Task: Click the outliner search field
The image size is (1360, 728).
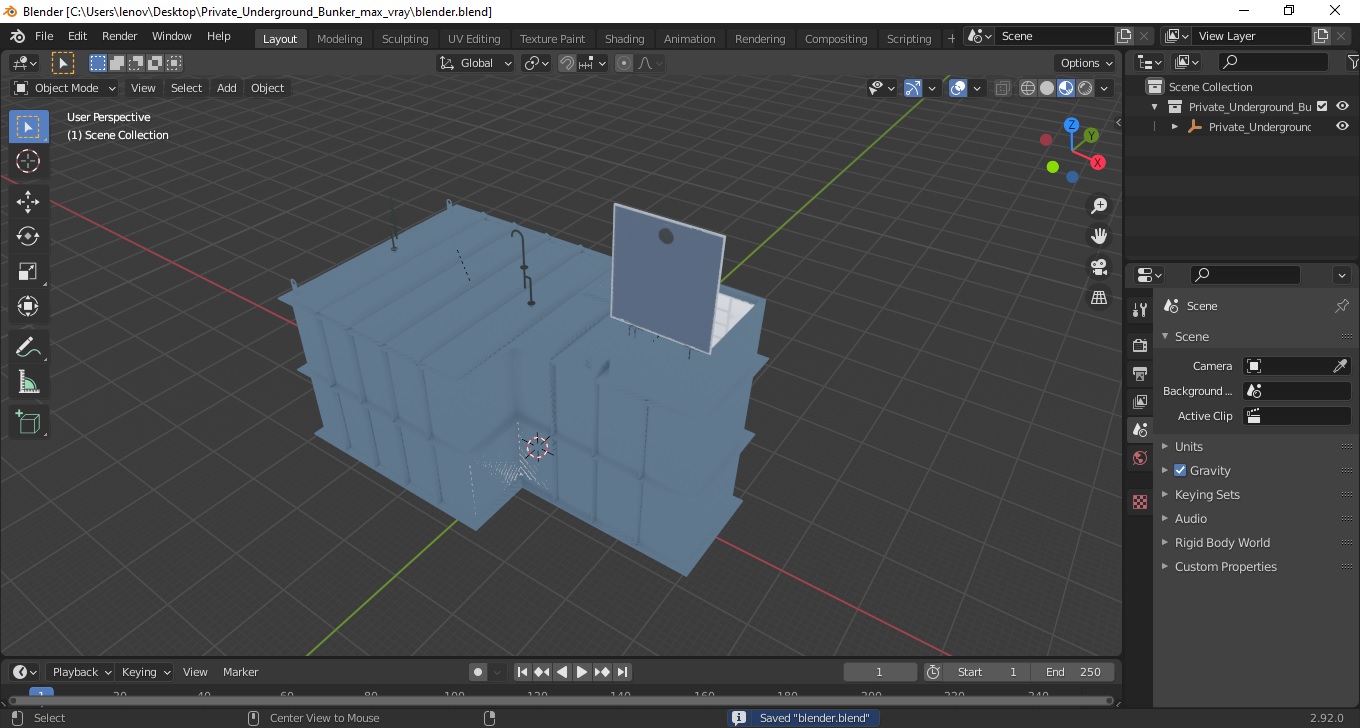Action: click(x=1273, y=62)
